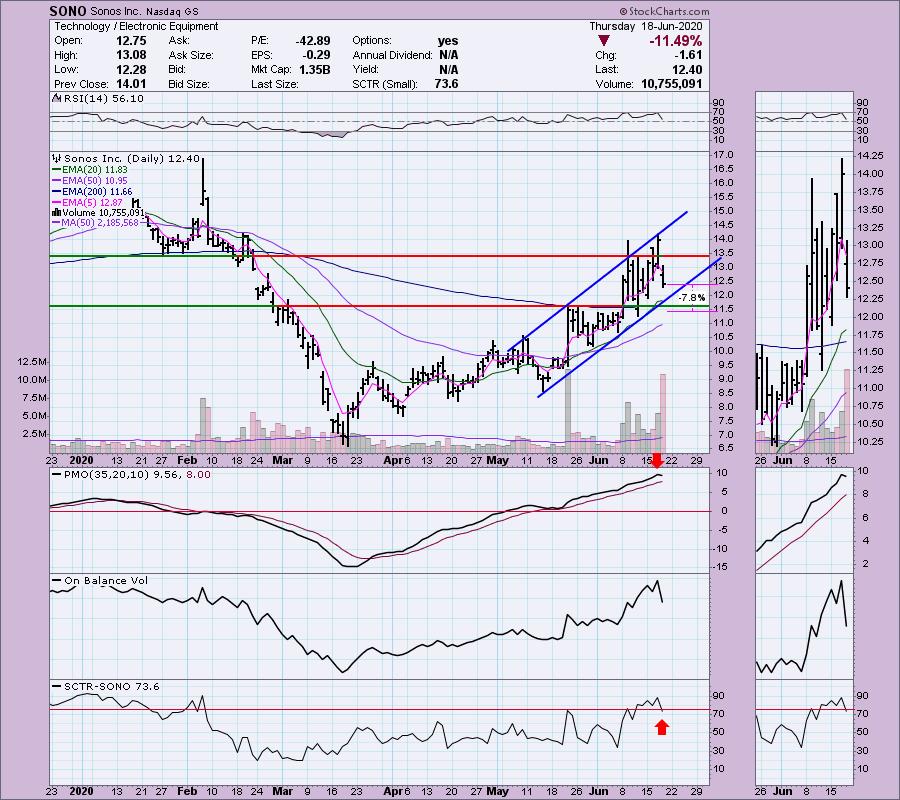
Task: Click the EMA(200) 11.66 legend entry
Action: click(92, 192)
